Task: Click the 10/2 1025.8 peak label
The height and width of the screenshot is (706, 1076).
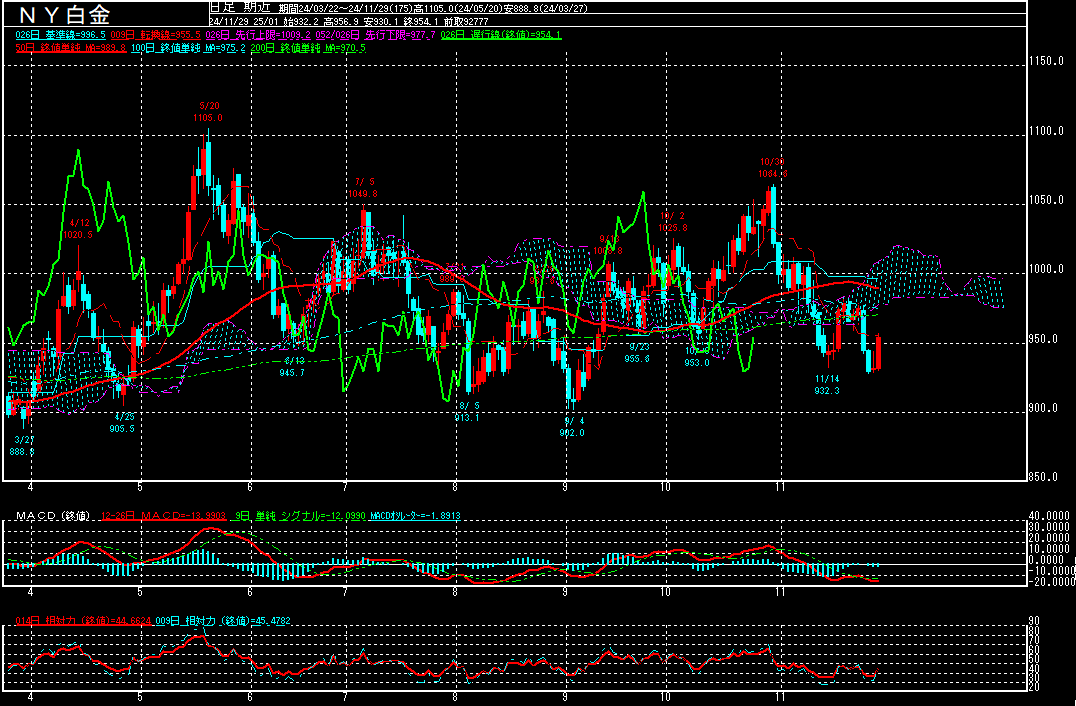Action: click(x=672, y=222)
